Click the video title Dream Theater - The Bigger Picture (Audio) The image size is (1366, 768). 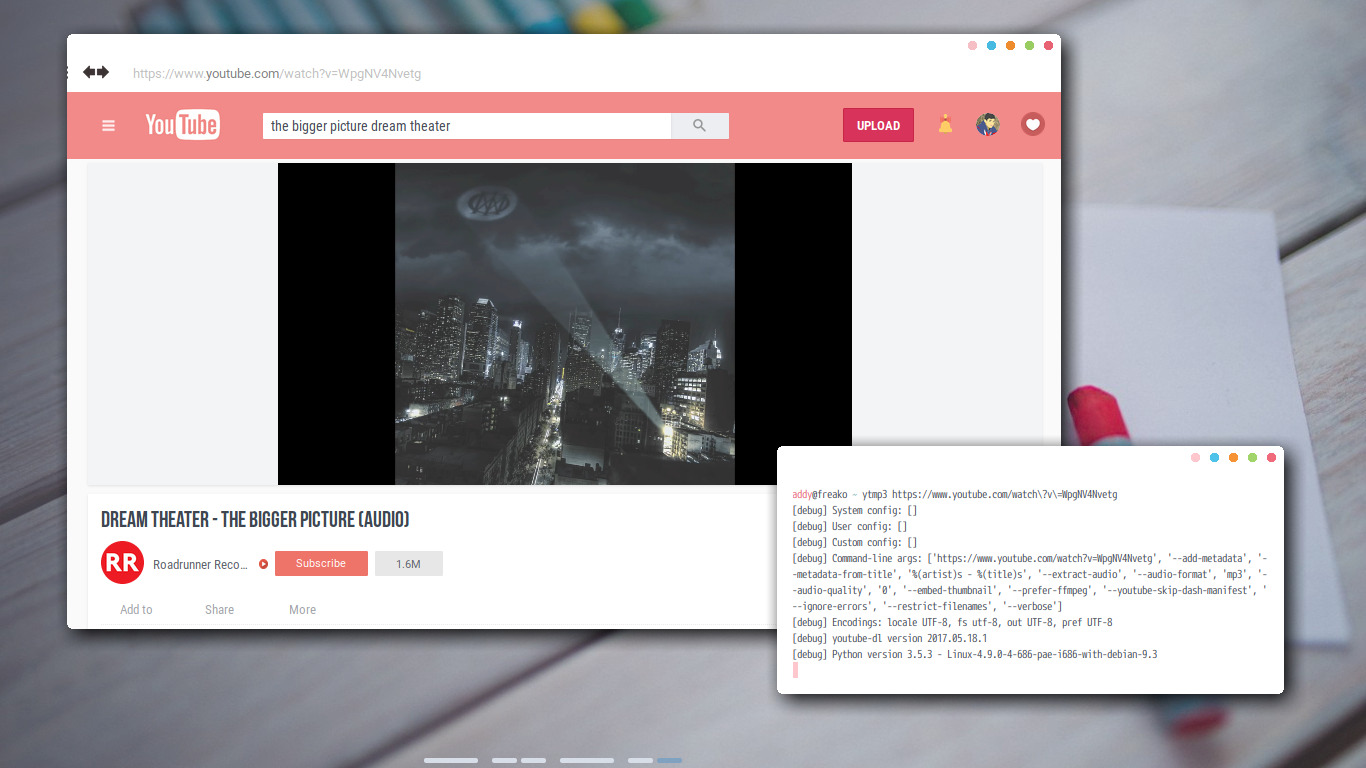[255, 520]
